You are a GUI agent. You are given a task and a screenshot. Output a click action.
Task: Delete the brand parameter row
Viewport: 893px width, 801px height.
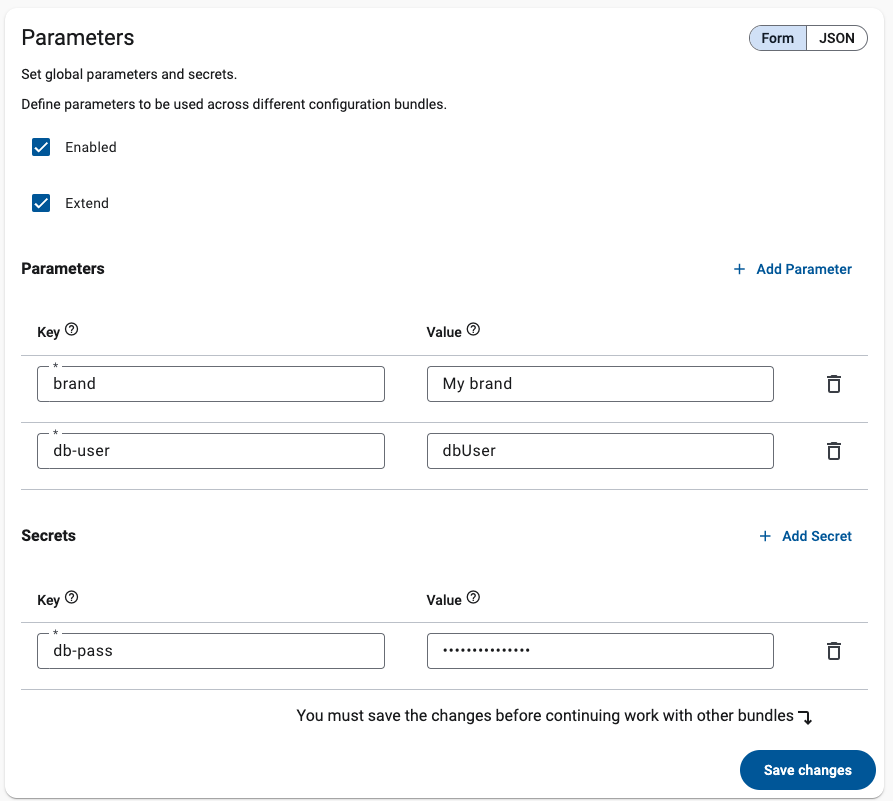click(834, 383)
